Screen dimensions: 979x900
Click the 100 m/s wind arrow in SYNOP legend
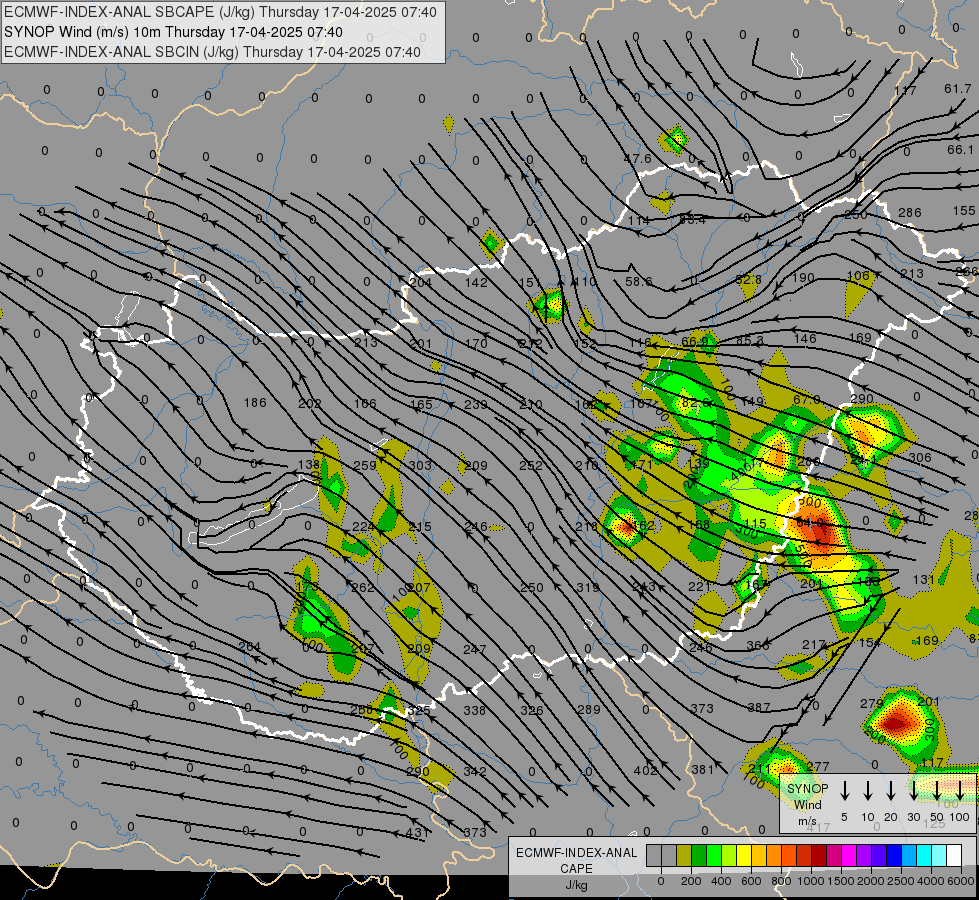[960, 790]
